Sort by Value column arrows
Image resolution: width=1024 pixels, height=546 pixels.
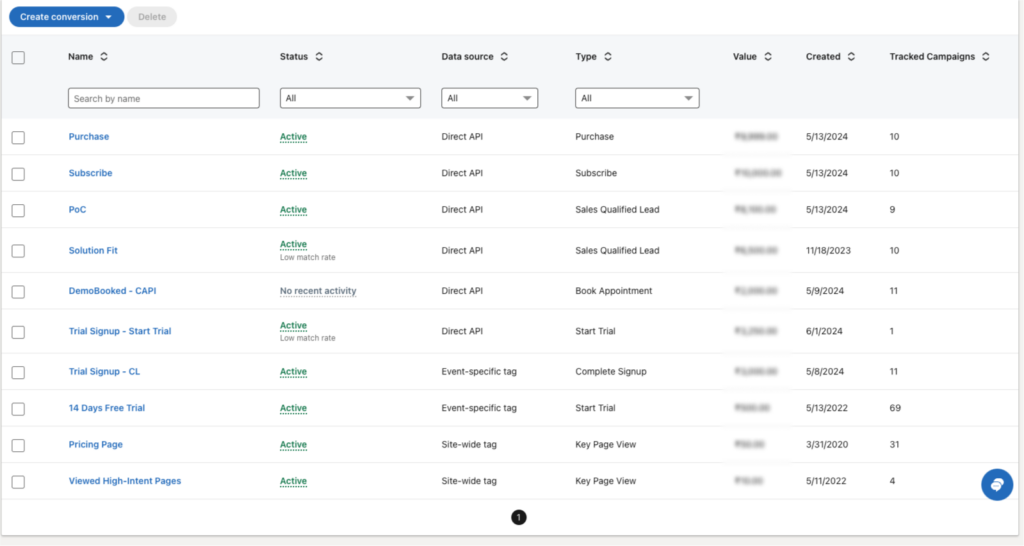click(768, 57)
